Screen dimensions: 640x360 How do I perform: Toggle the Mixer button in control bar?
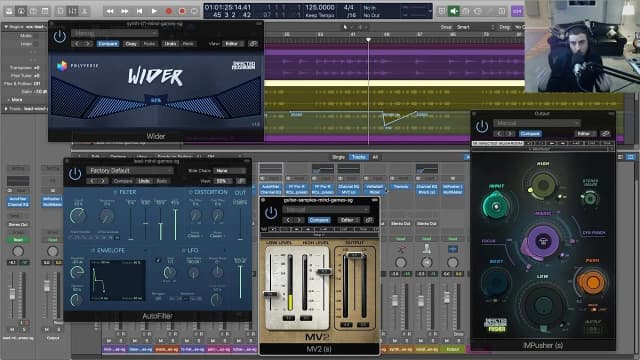(72, 11)
